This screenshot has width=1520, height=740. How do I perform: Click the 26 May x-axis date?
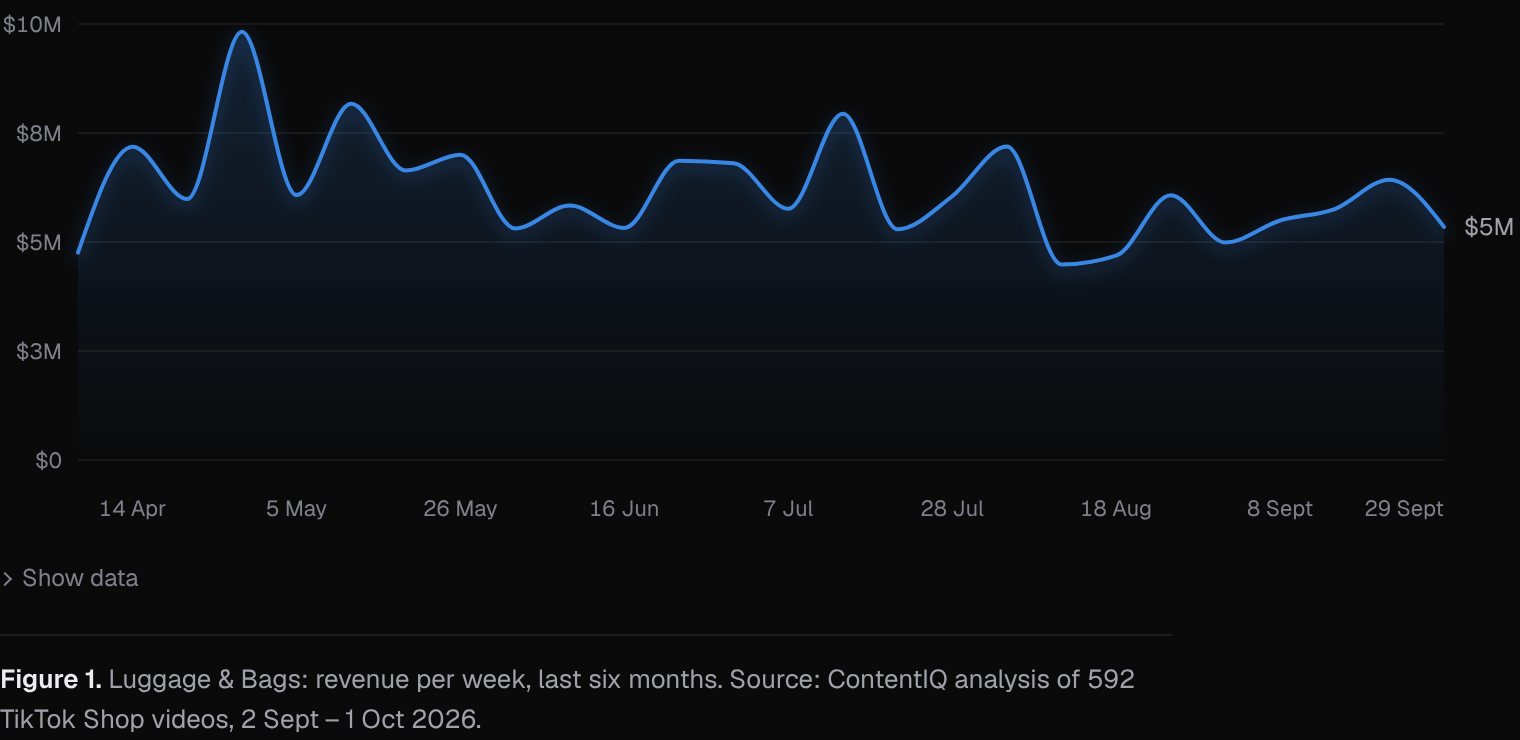click(460, 508)
